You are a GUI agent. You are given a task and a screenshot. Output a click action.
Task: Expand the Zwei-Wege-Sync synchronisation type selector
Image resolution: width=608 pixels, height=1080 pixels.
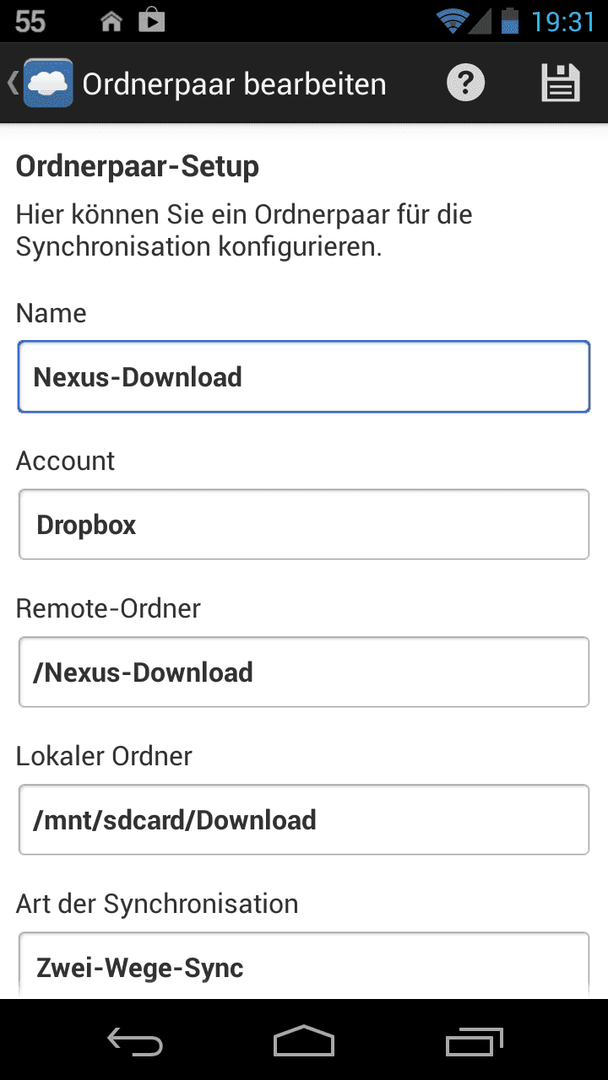click(304, 966)
